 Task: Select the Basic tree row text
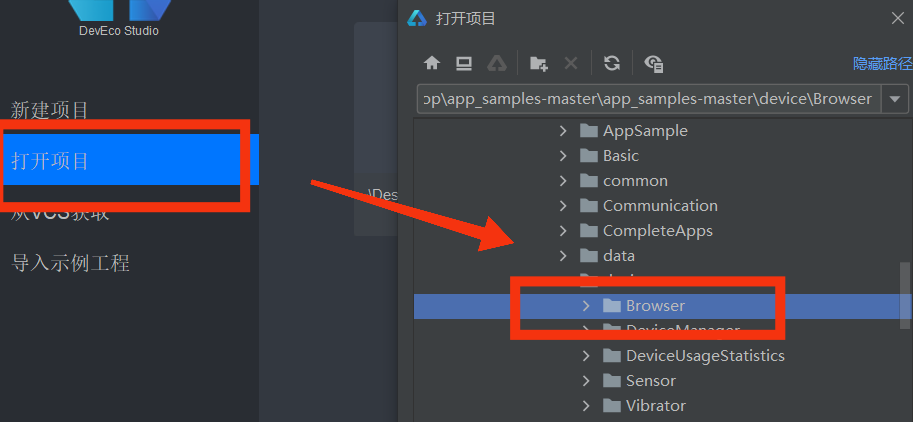[621, 156]
